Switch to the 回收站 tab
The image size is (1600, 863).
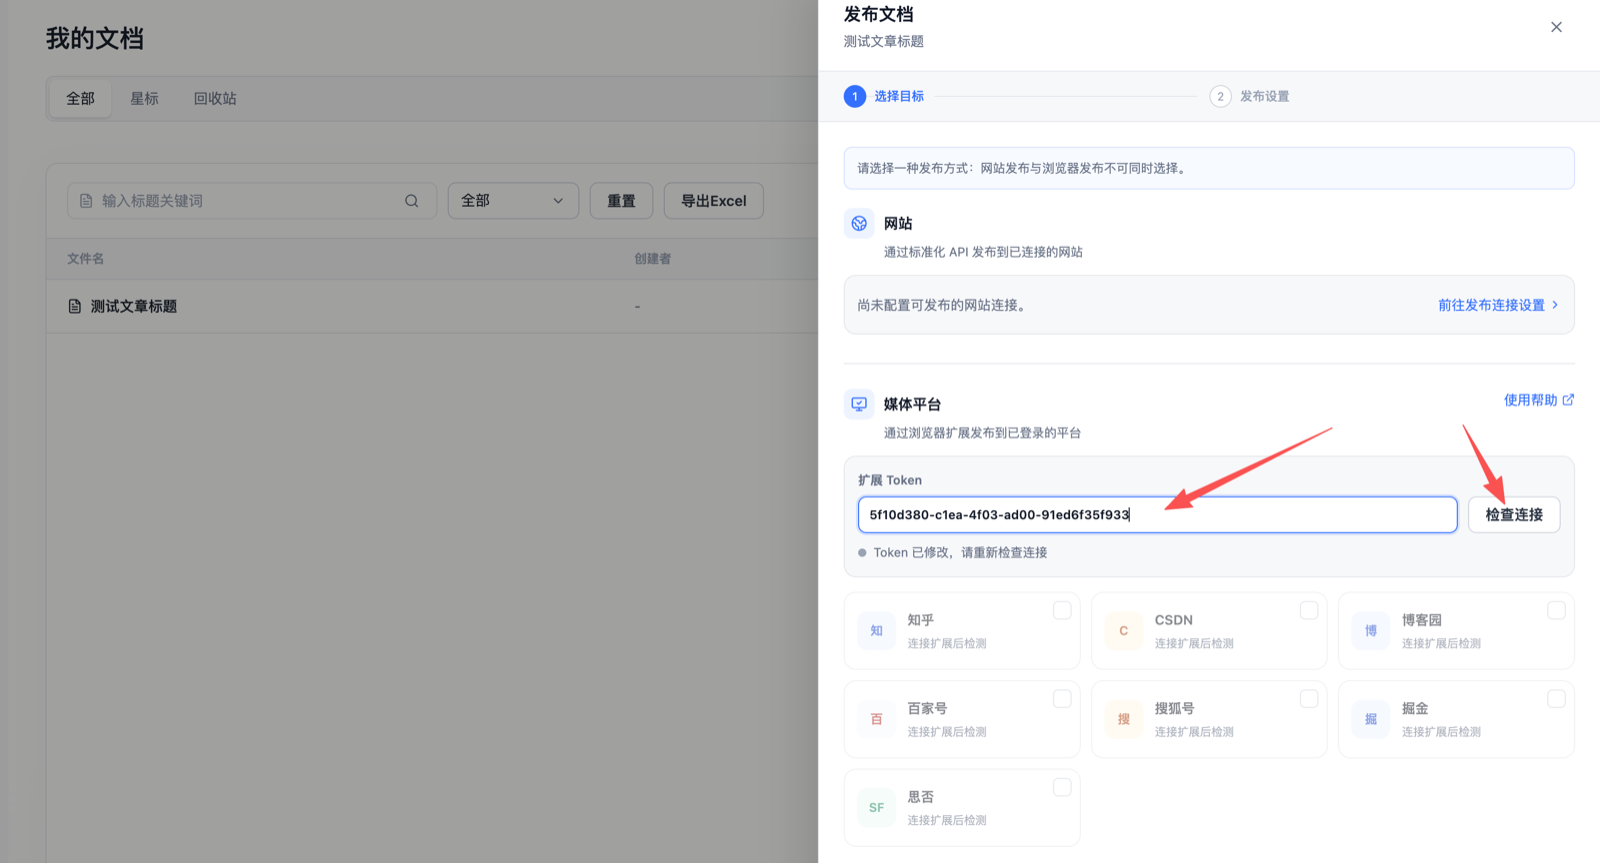click(x=215, y=98)
